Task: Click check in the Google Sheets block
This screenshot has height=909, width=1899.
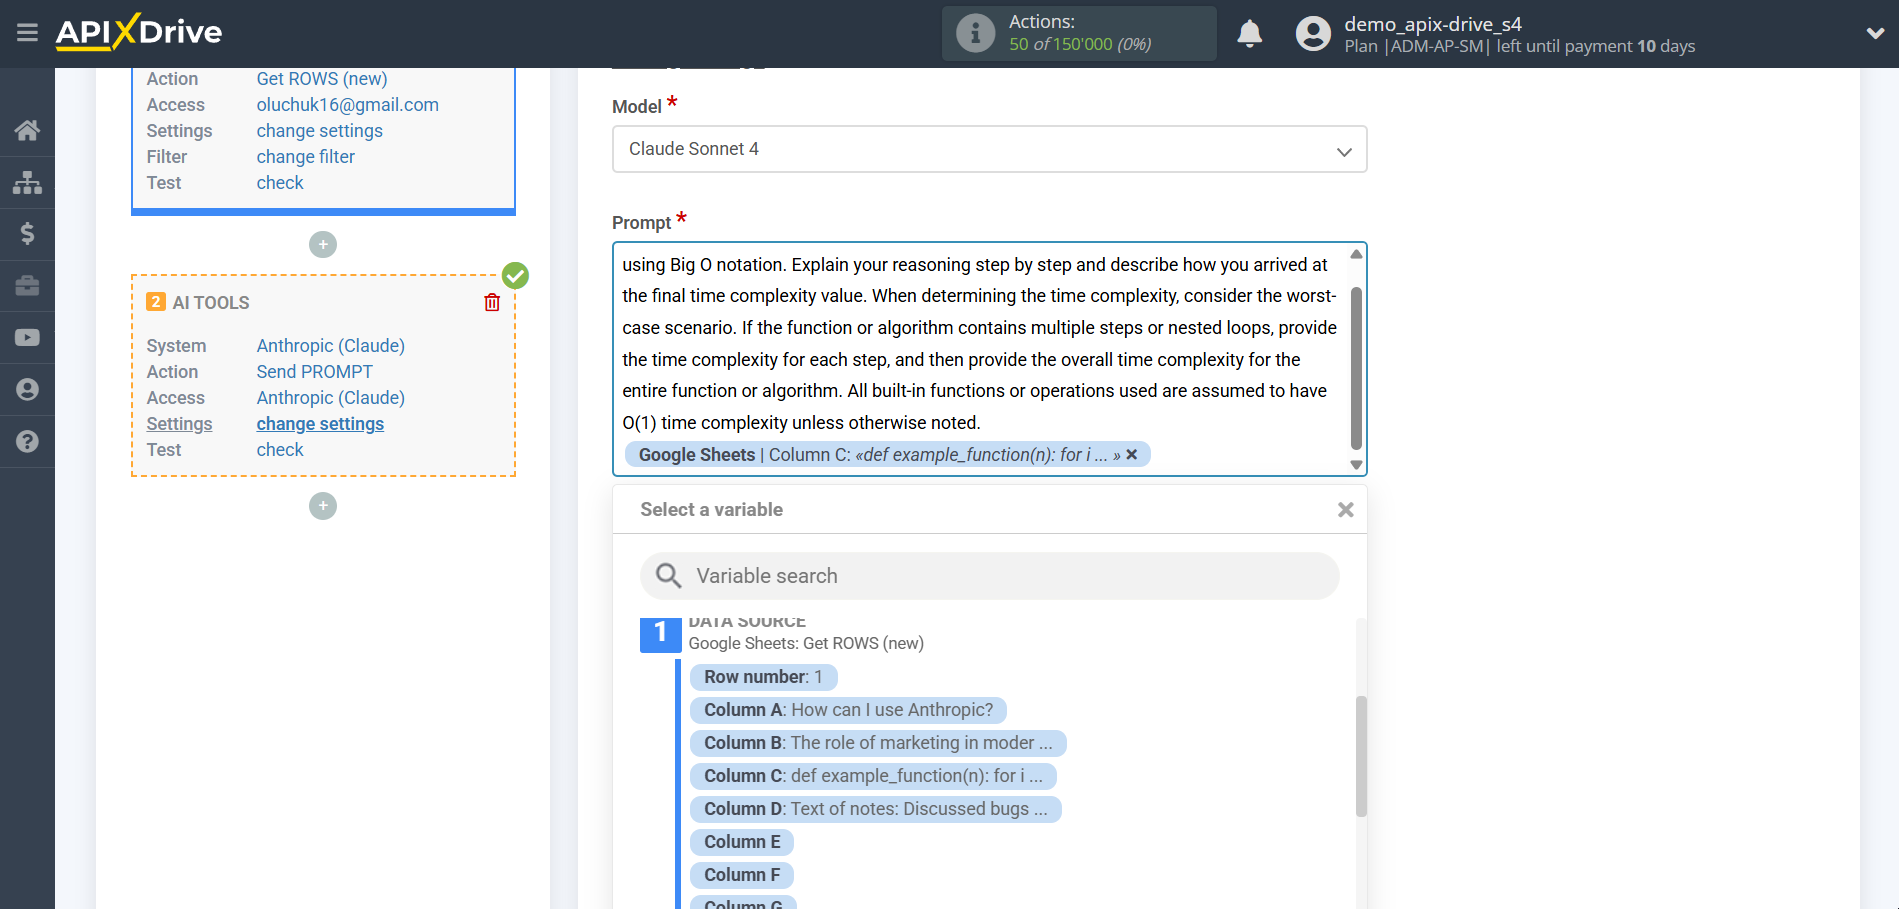Action: pos(280,183)
